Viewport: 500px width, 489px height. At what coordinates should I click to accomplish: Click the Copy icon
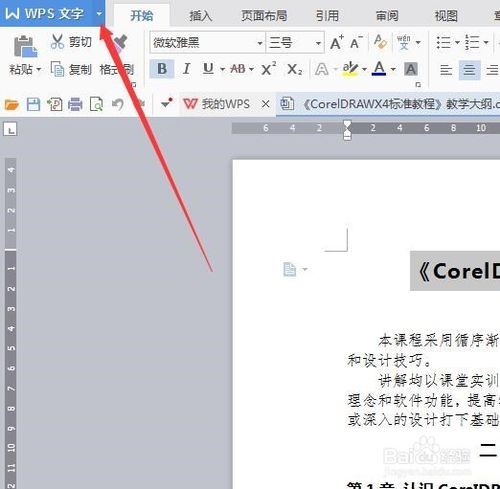(57, 69)
